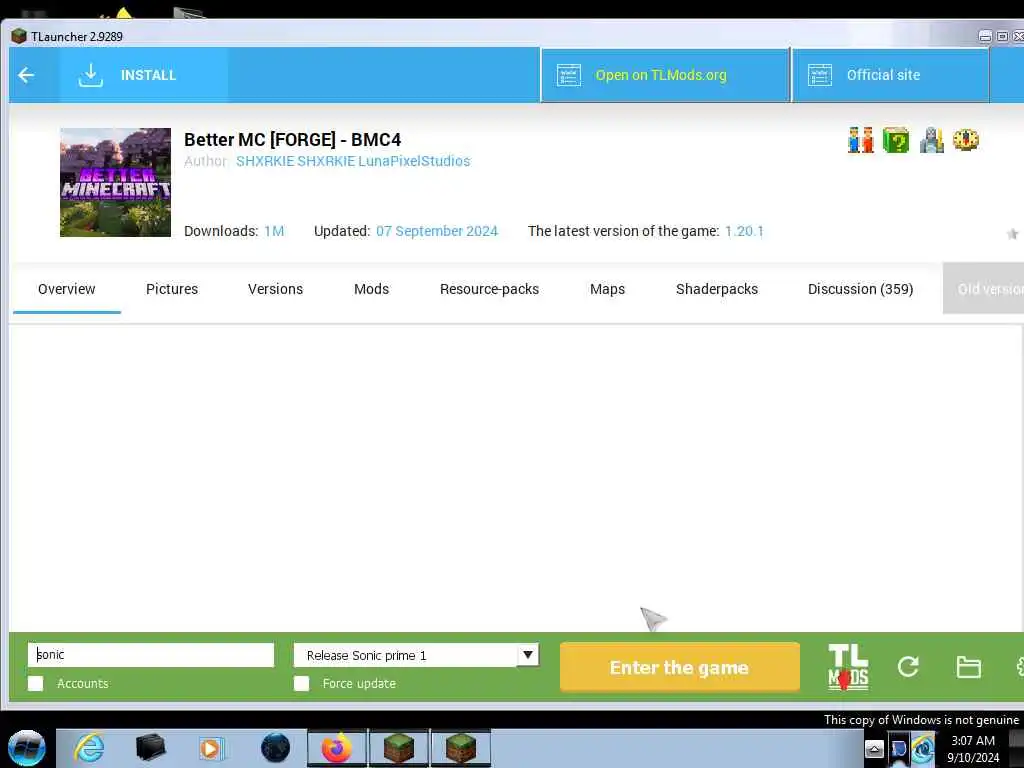Screen dimensions: 1024x768
Task: Open the Windows Start orb
Action: tap(27, 748)
